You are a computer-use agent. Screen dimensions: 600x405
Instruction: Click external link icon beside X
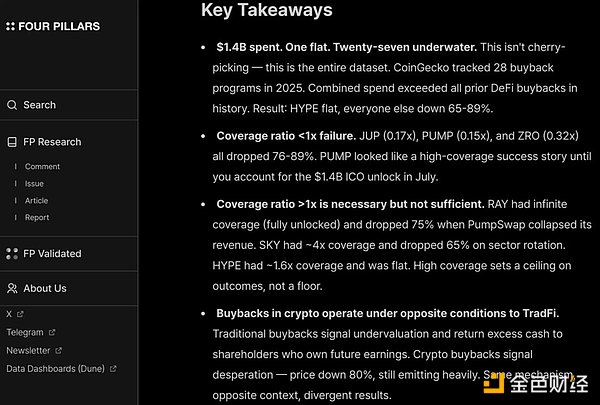20,314
